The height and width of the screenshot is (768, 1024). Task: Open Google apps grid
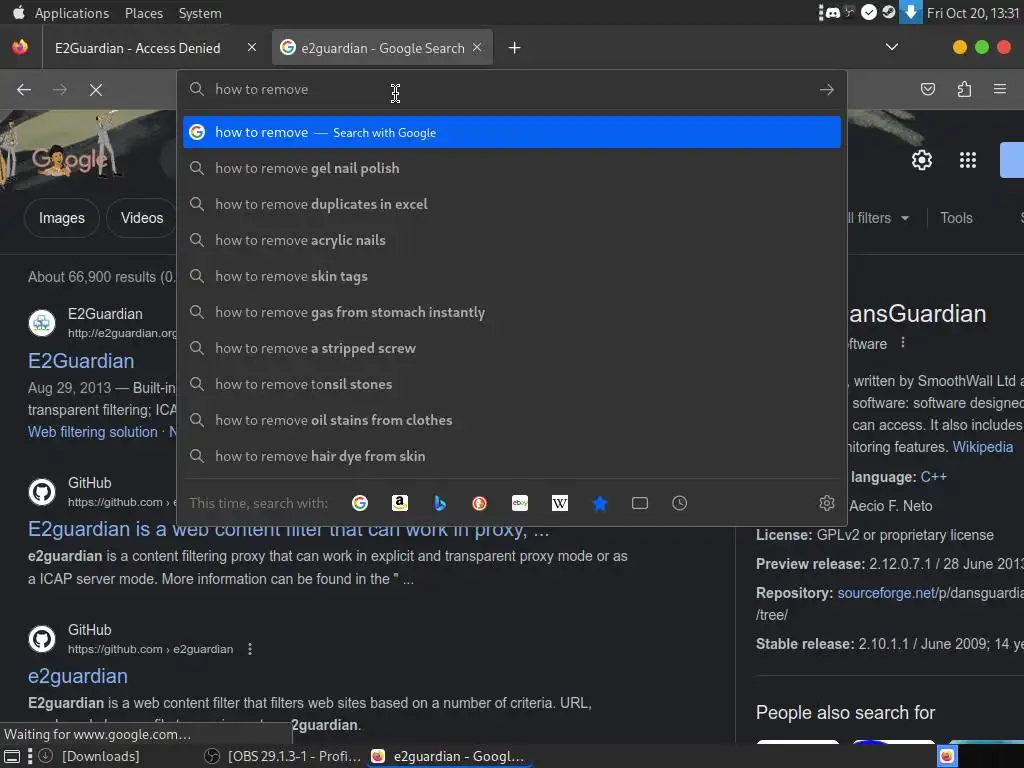coord(968,160)
